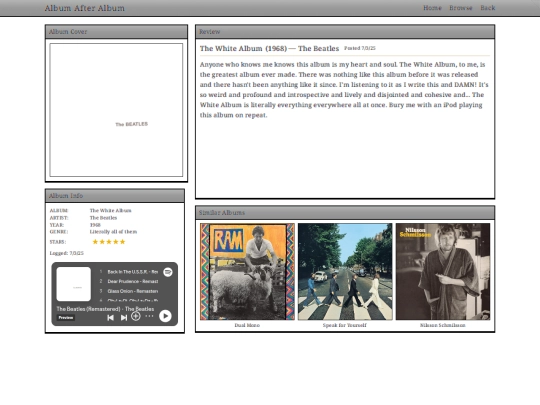Click genre value Literally all of them

(x=113, y=232)
